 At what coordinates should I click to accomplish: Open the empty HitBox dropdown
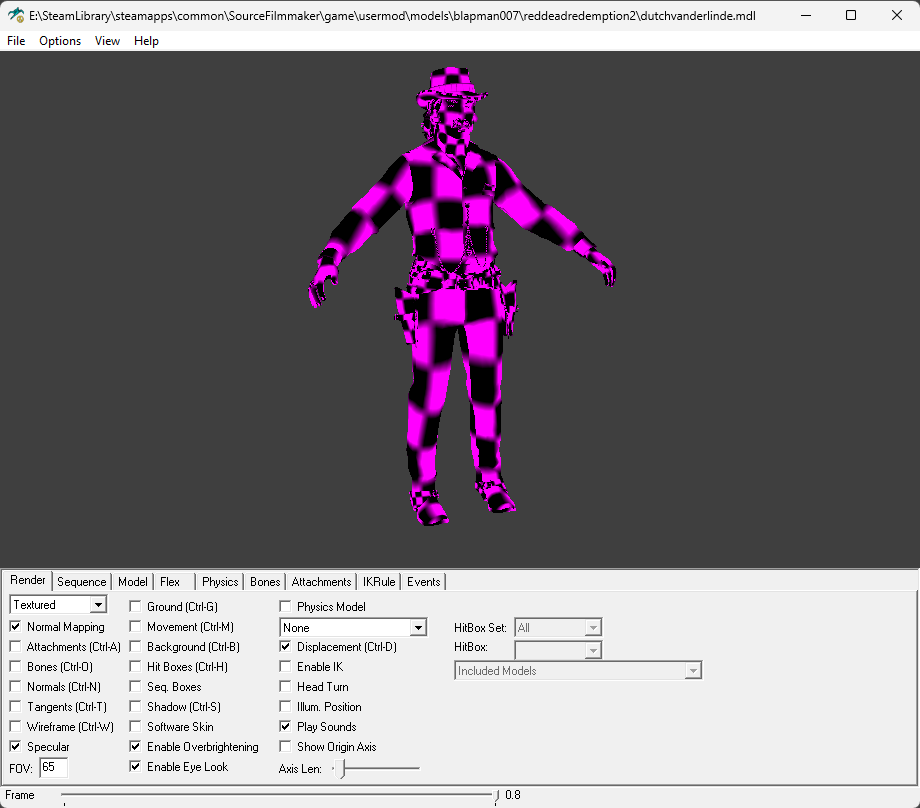coord(558,650)
